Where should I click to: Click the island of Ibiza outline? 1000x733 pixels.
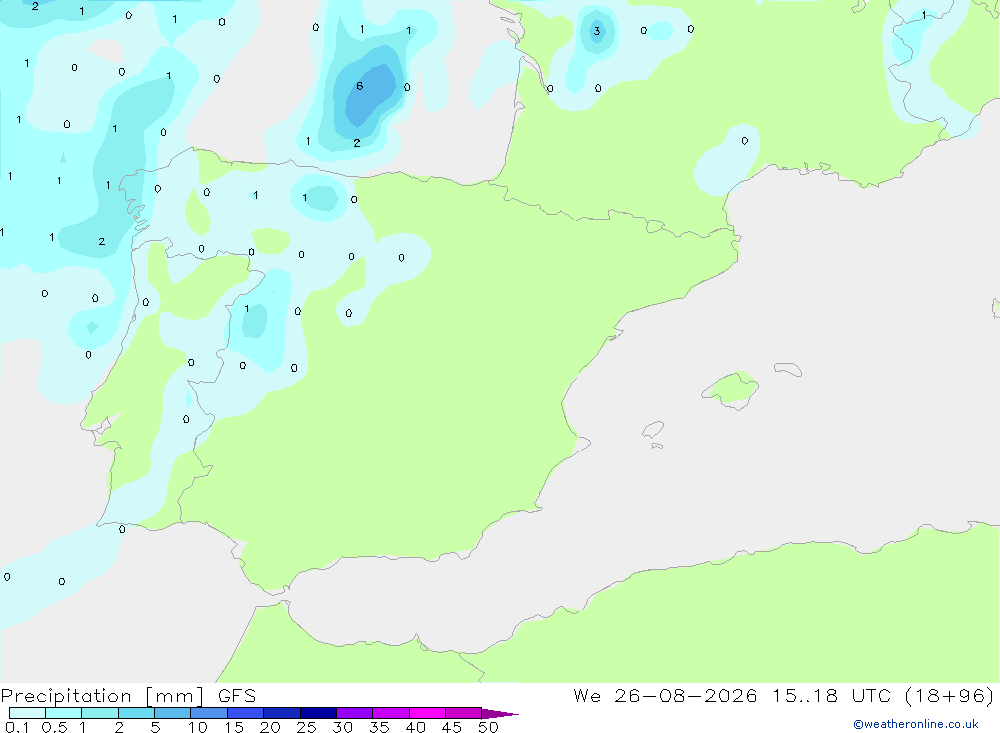(653, 429)
